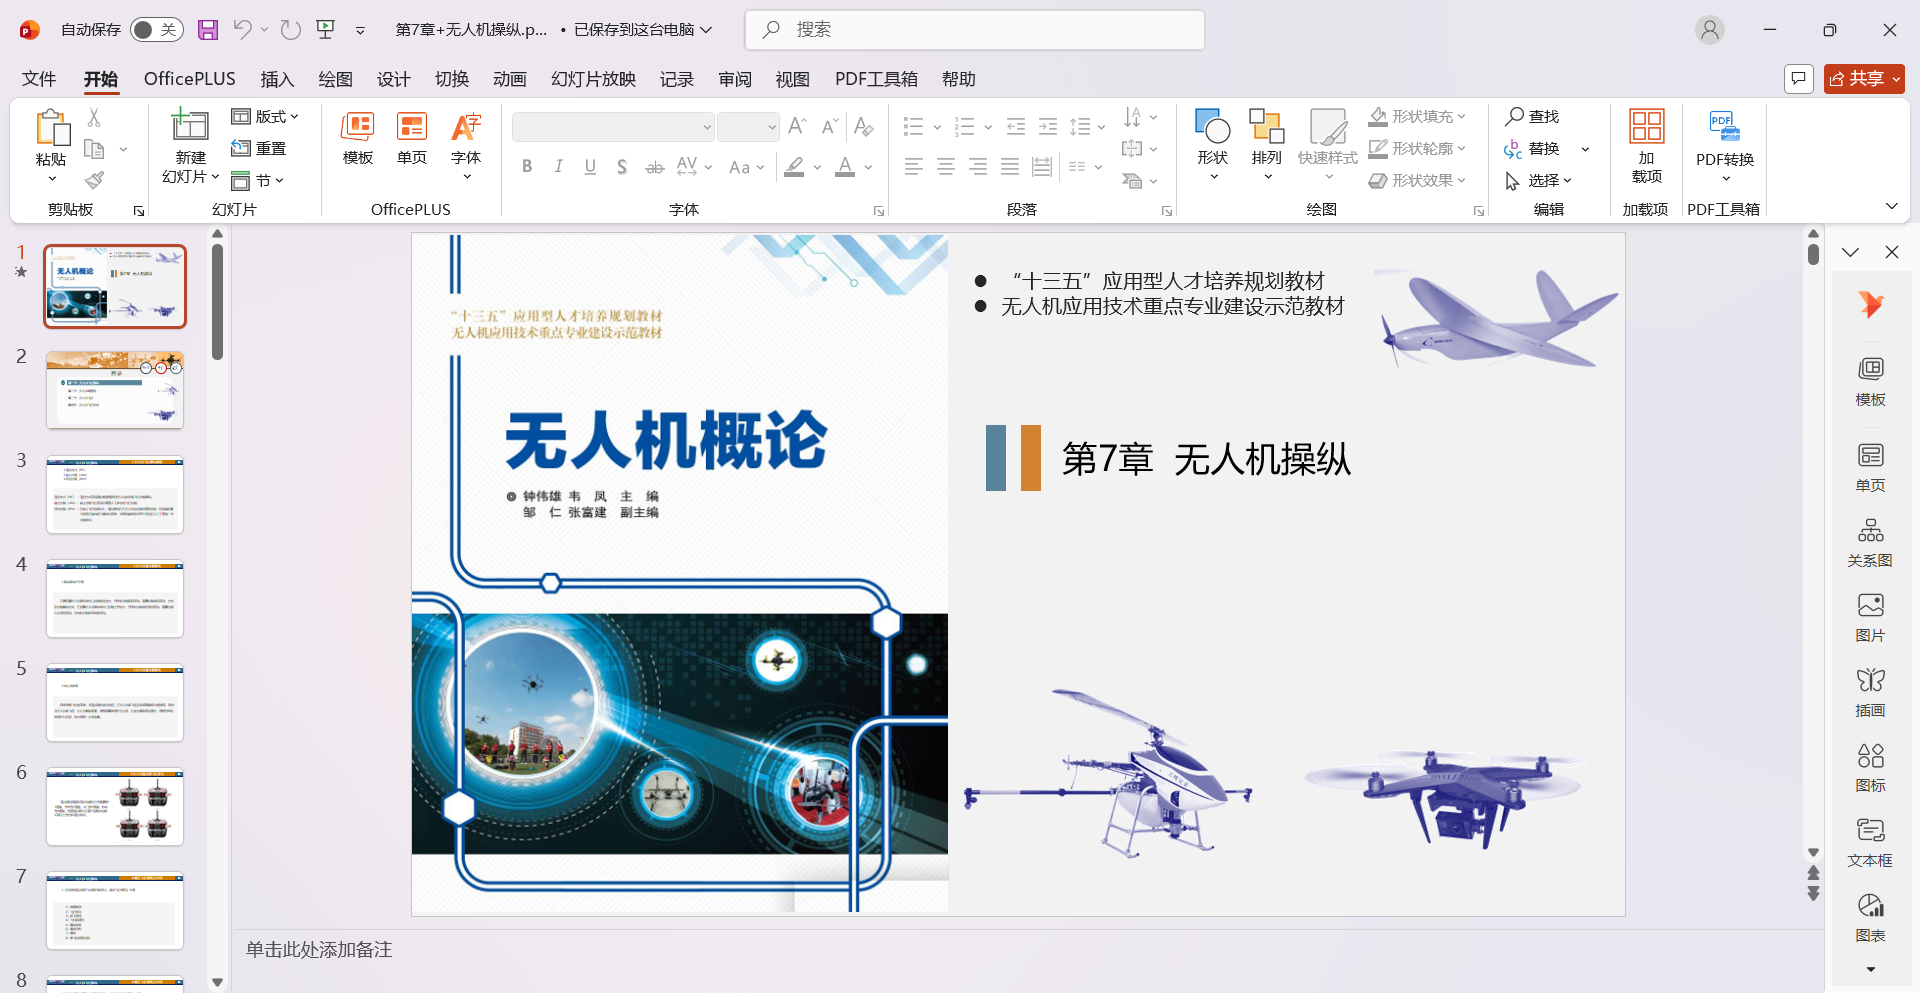The height and width of the screenshot is (993, 1920).
Task: Click the 单页 single page icon in ribbon
Action: [412, 127]
